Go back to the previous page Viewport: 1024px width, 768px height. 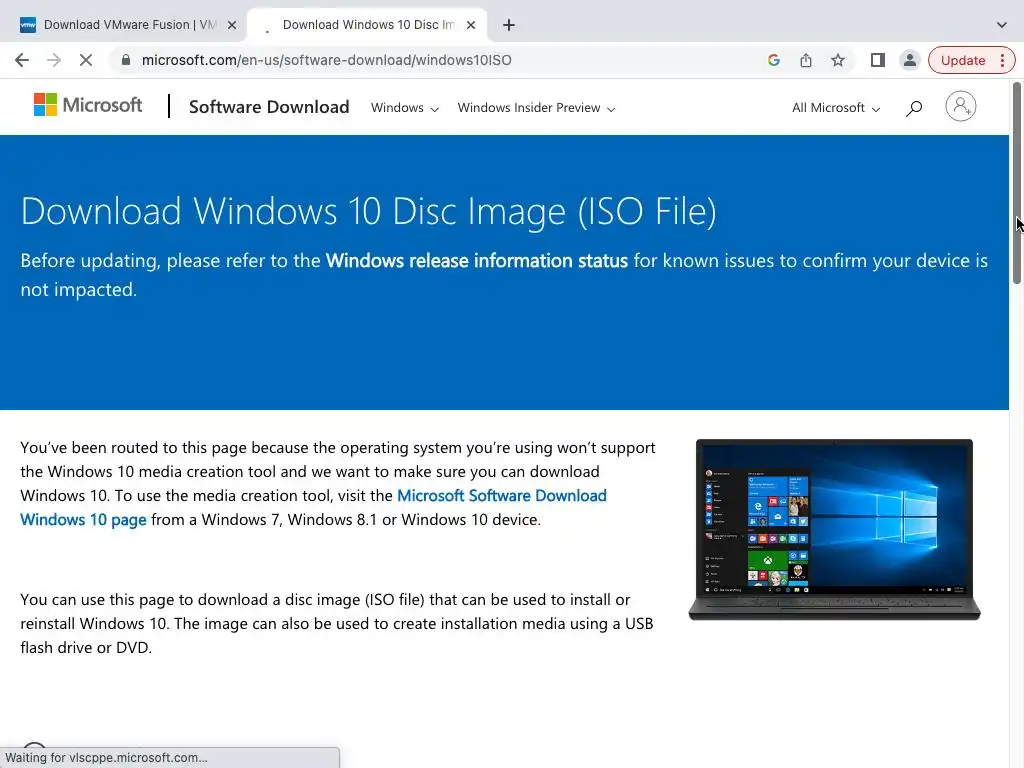click(x=22, y=60)
